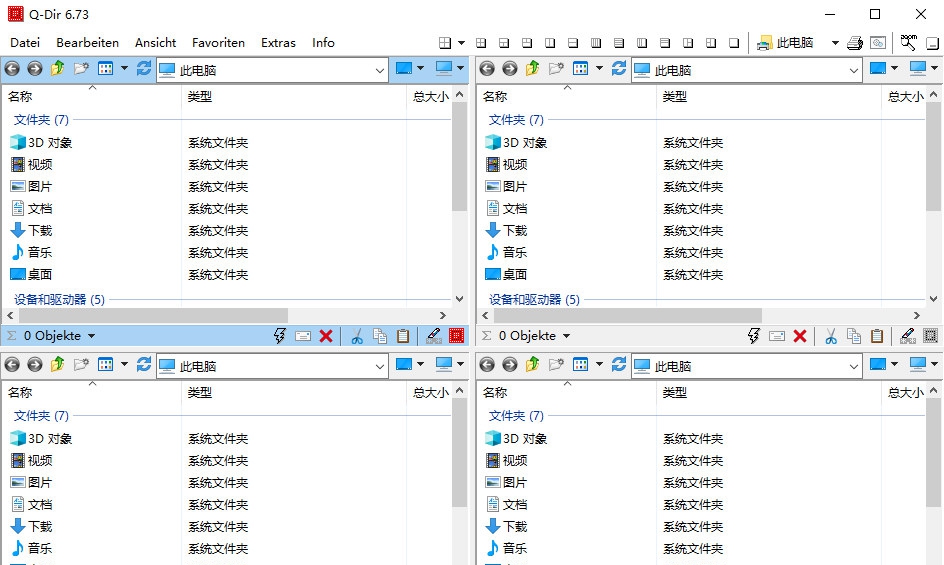Click the eraser edit icon in top-left status bar

pos(433,336)
